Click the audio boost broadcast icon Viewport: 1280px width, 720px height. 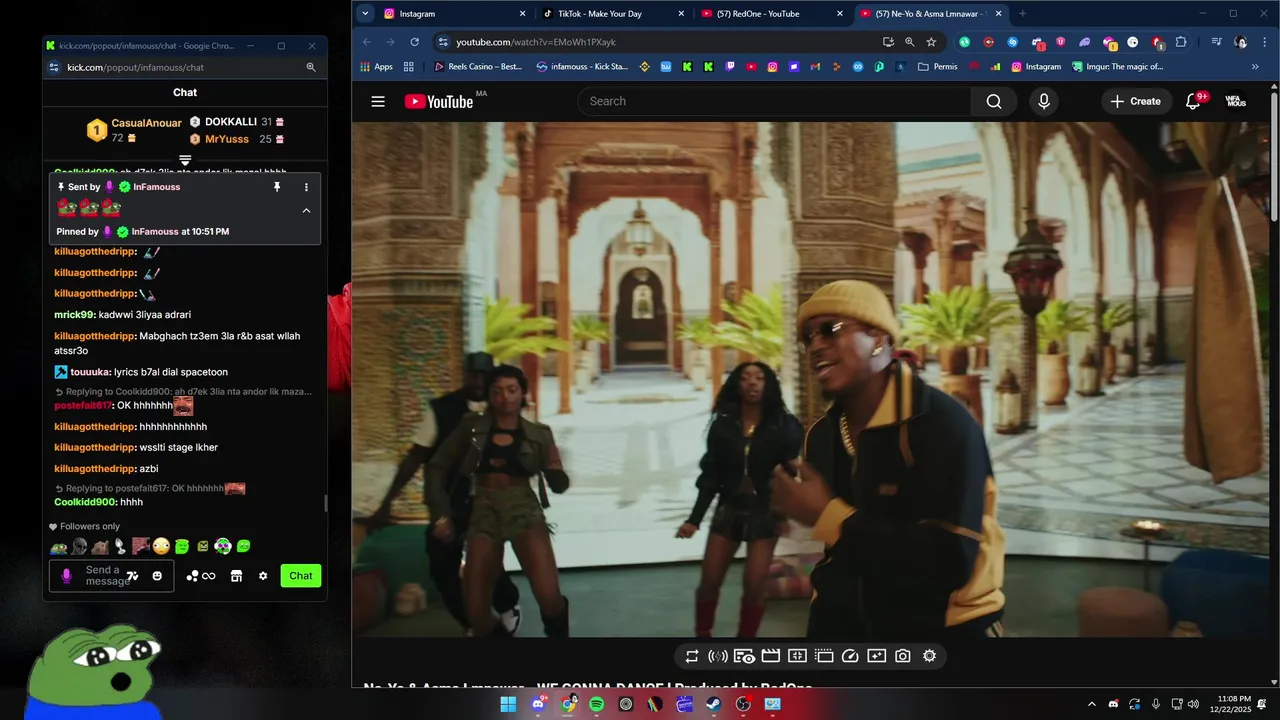point(718,656)
